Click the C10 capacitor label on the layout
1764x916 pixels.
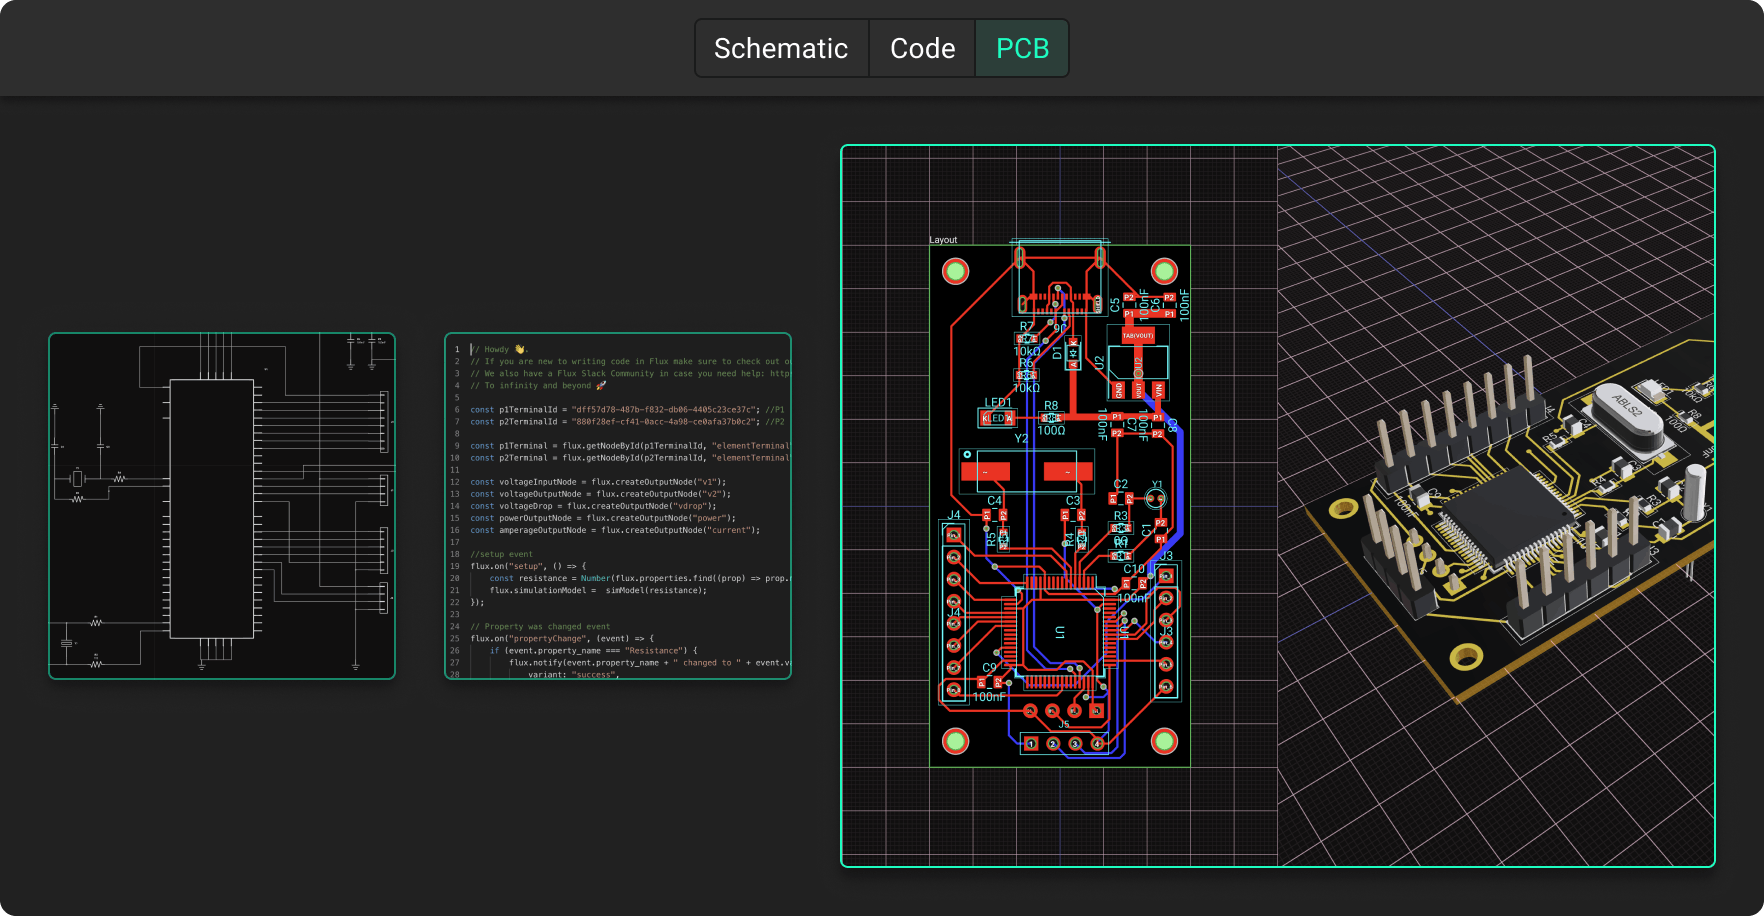pyautogui.click(x=1133, y=568)
